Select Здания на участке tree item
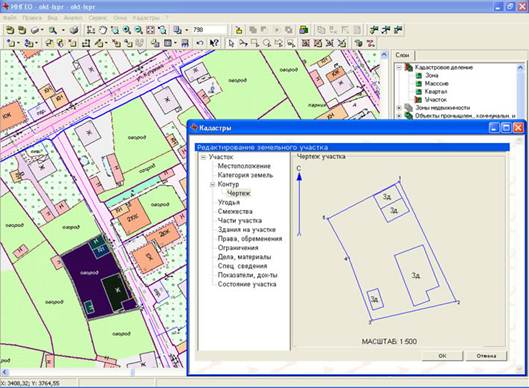This screenshot has height=388, width=529. (x=247, y=230)
